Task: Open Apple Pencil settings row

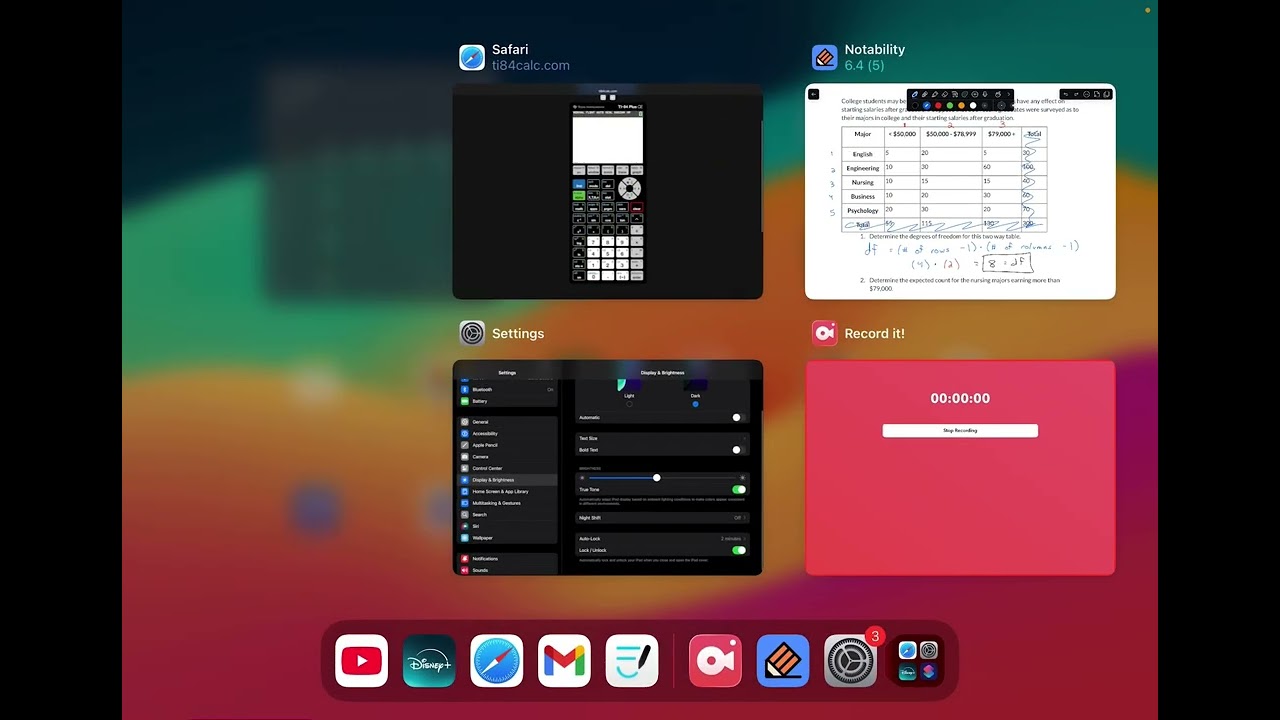Action: click(x=506, y=445)
